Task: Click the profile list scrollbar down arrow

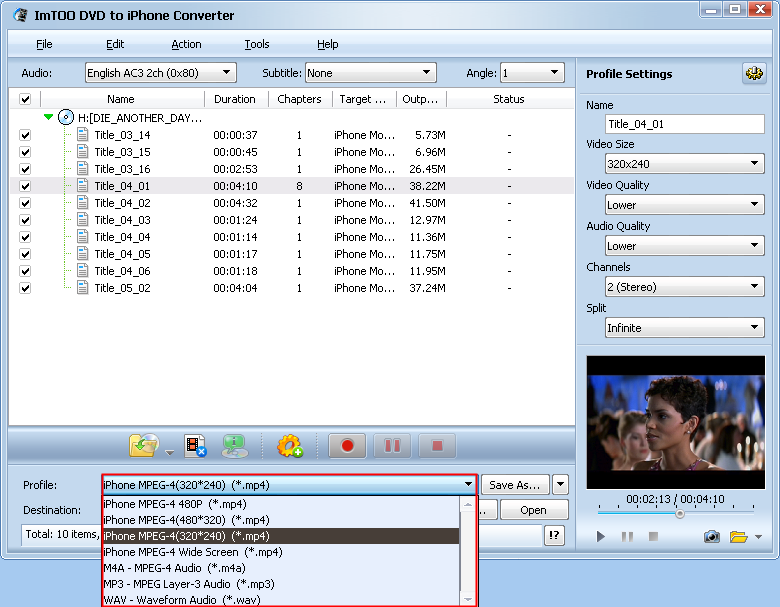Action: pos(468,599)
